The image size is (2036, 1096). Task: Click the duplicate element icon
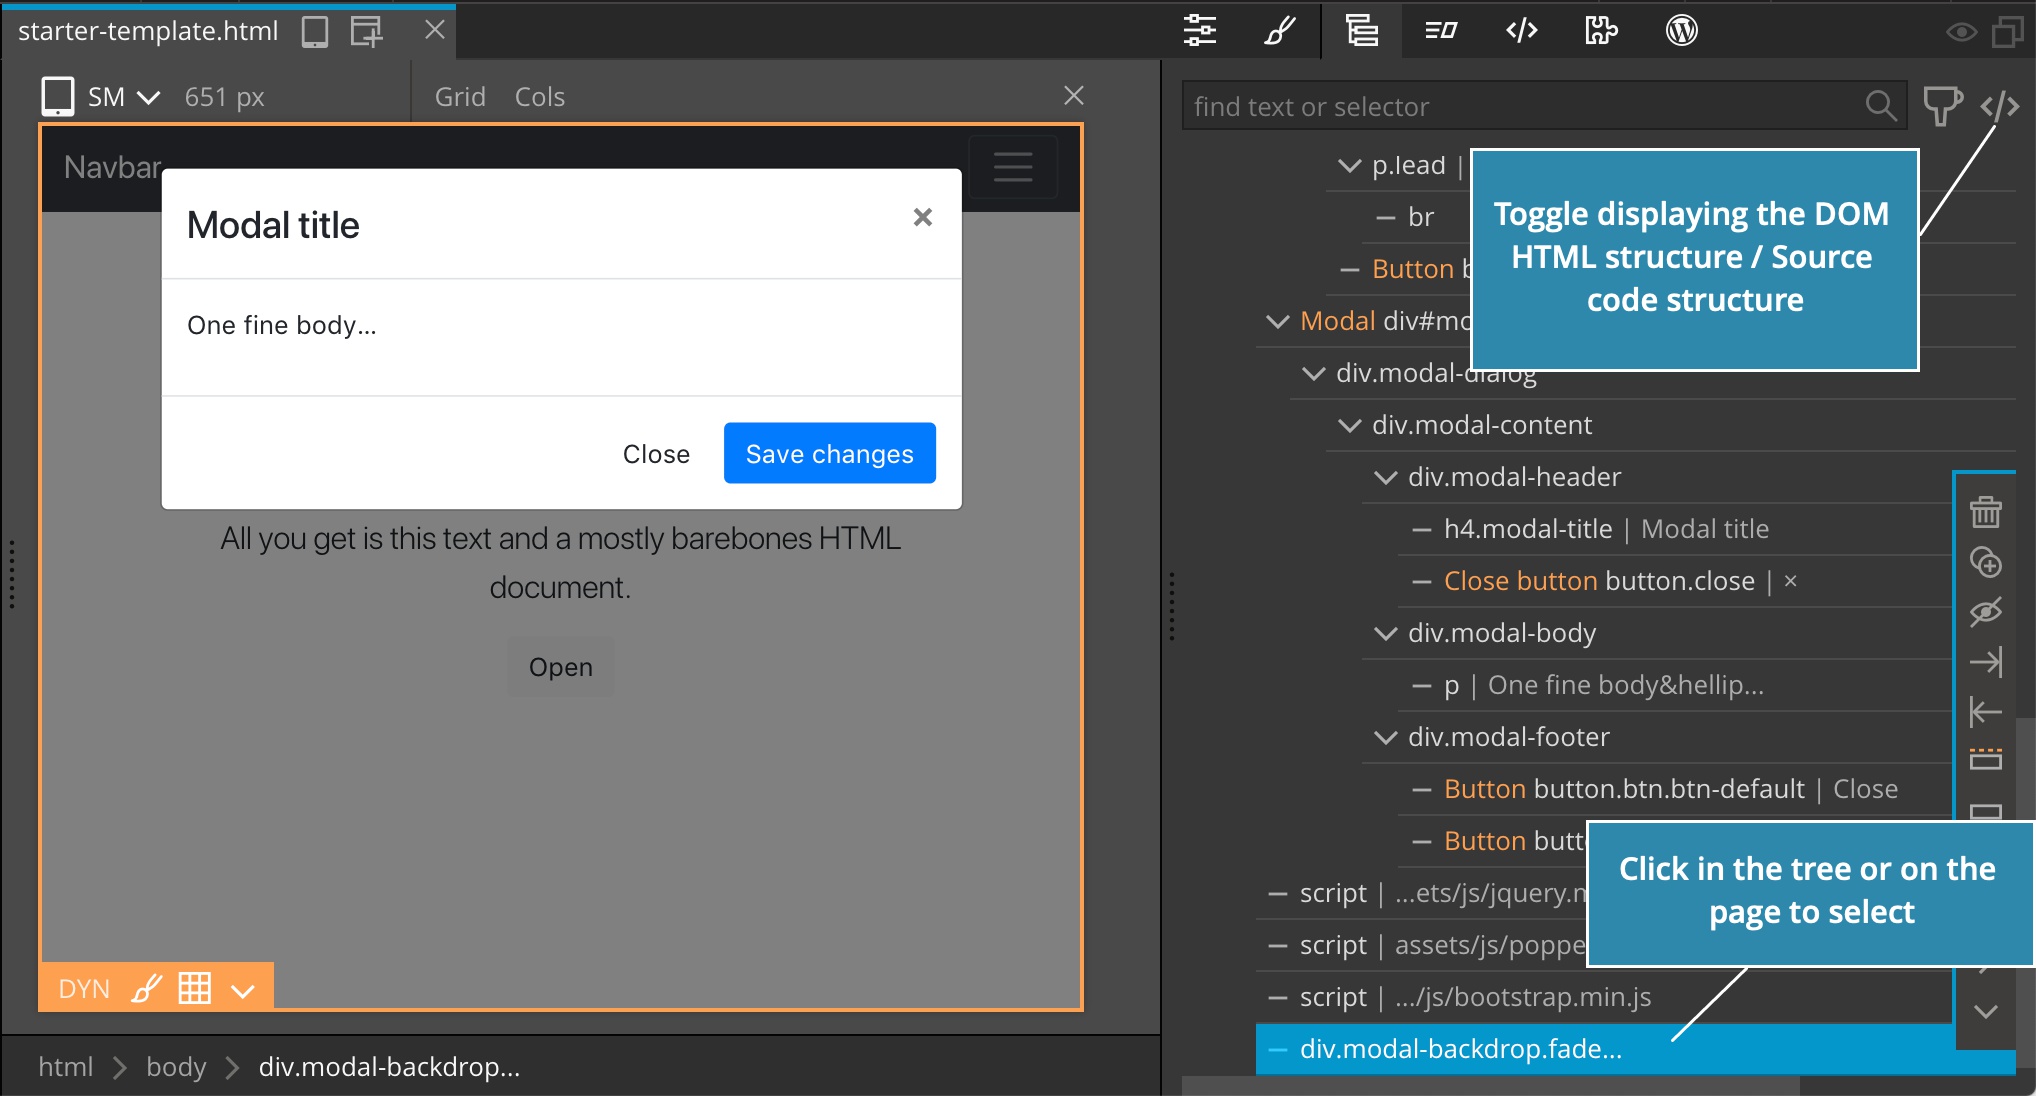coord(1985,562)
